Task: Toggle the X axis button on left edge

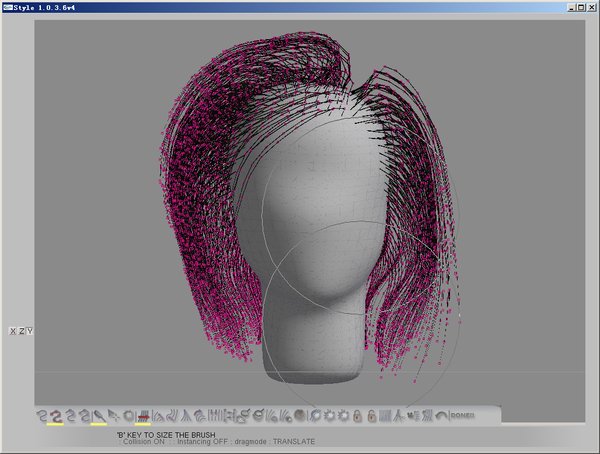Action: click(12, 330)
